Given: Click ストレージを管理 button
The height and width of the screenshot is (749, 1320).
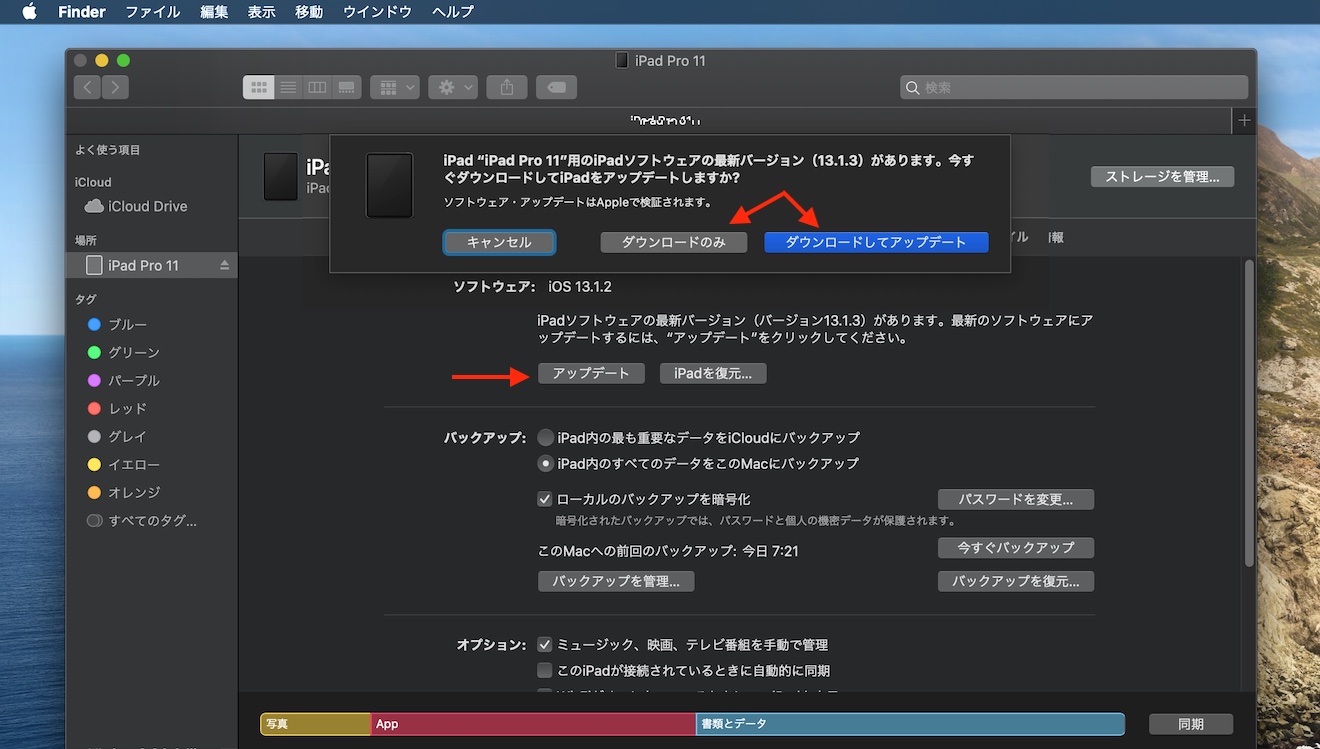Looking at the screenshot, I should pyautogui.click(x=1162, y=177).
